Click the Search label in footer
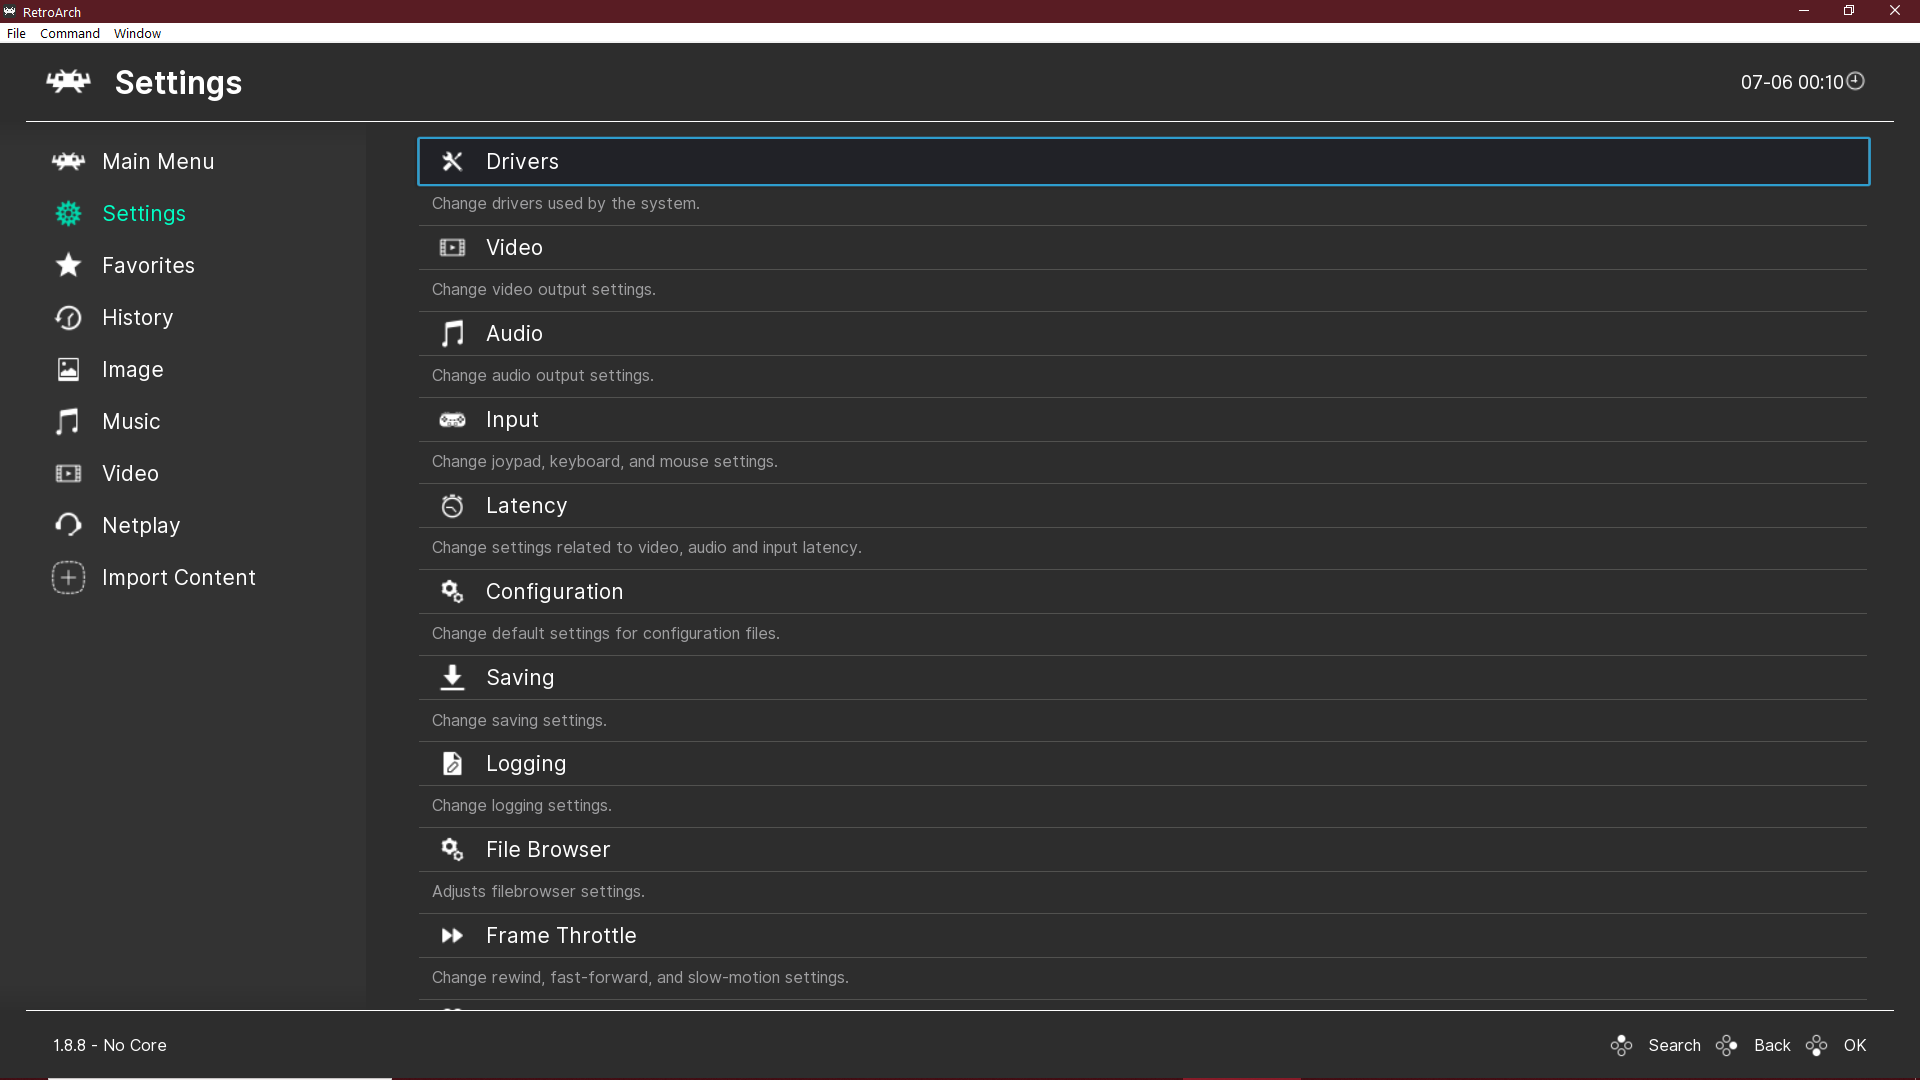 1674,1045
